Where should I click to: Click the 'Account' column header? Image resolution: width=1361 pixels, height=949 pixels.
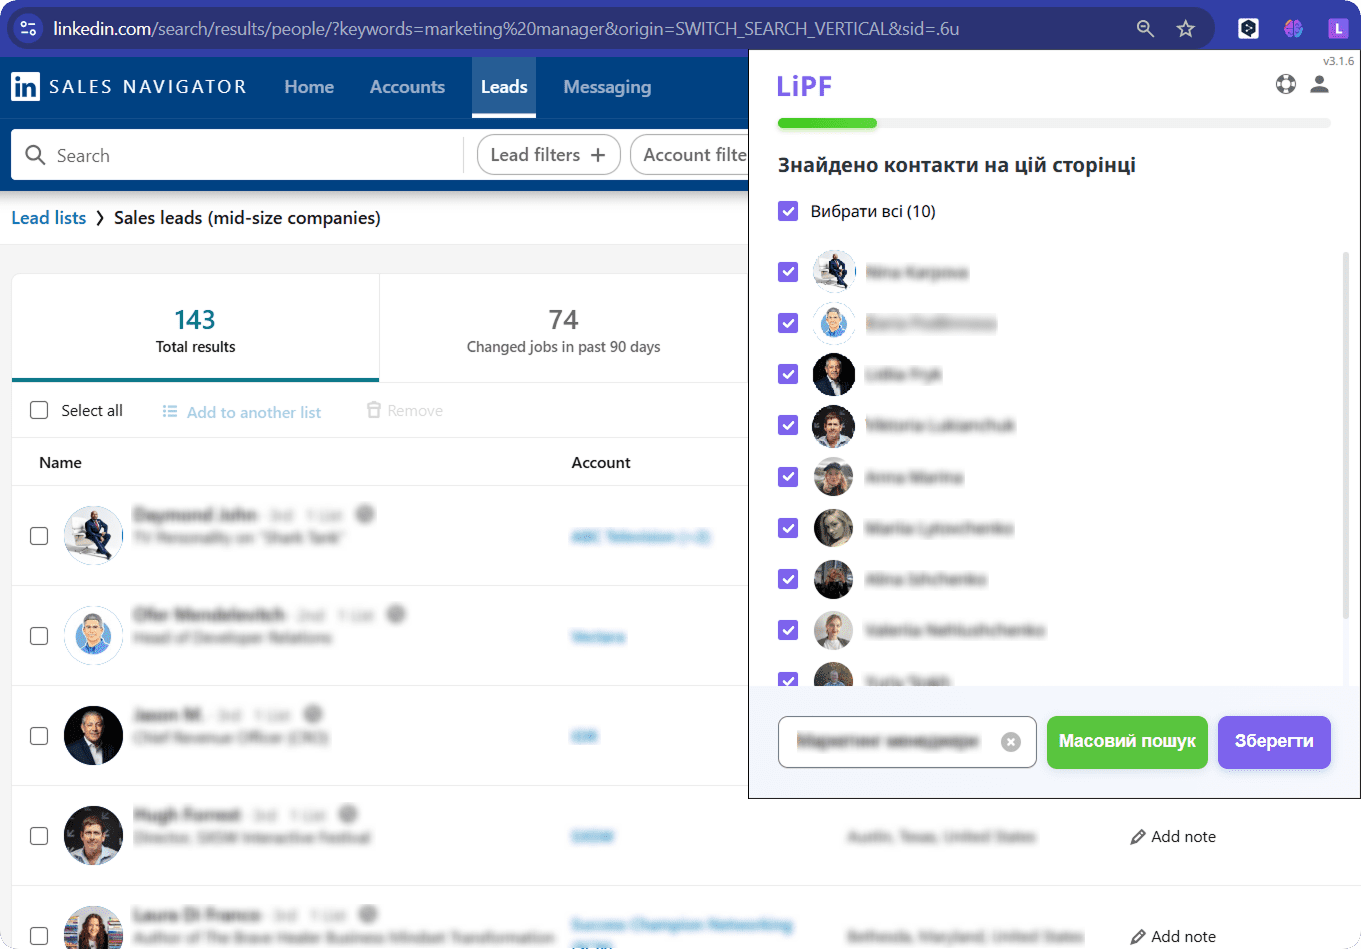[x=601, y=462]
